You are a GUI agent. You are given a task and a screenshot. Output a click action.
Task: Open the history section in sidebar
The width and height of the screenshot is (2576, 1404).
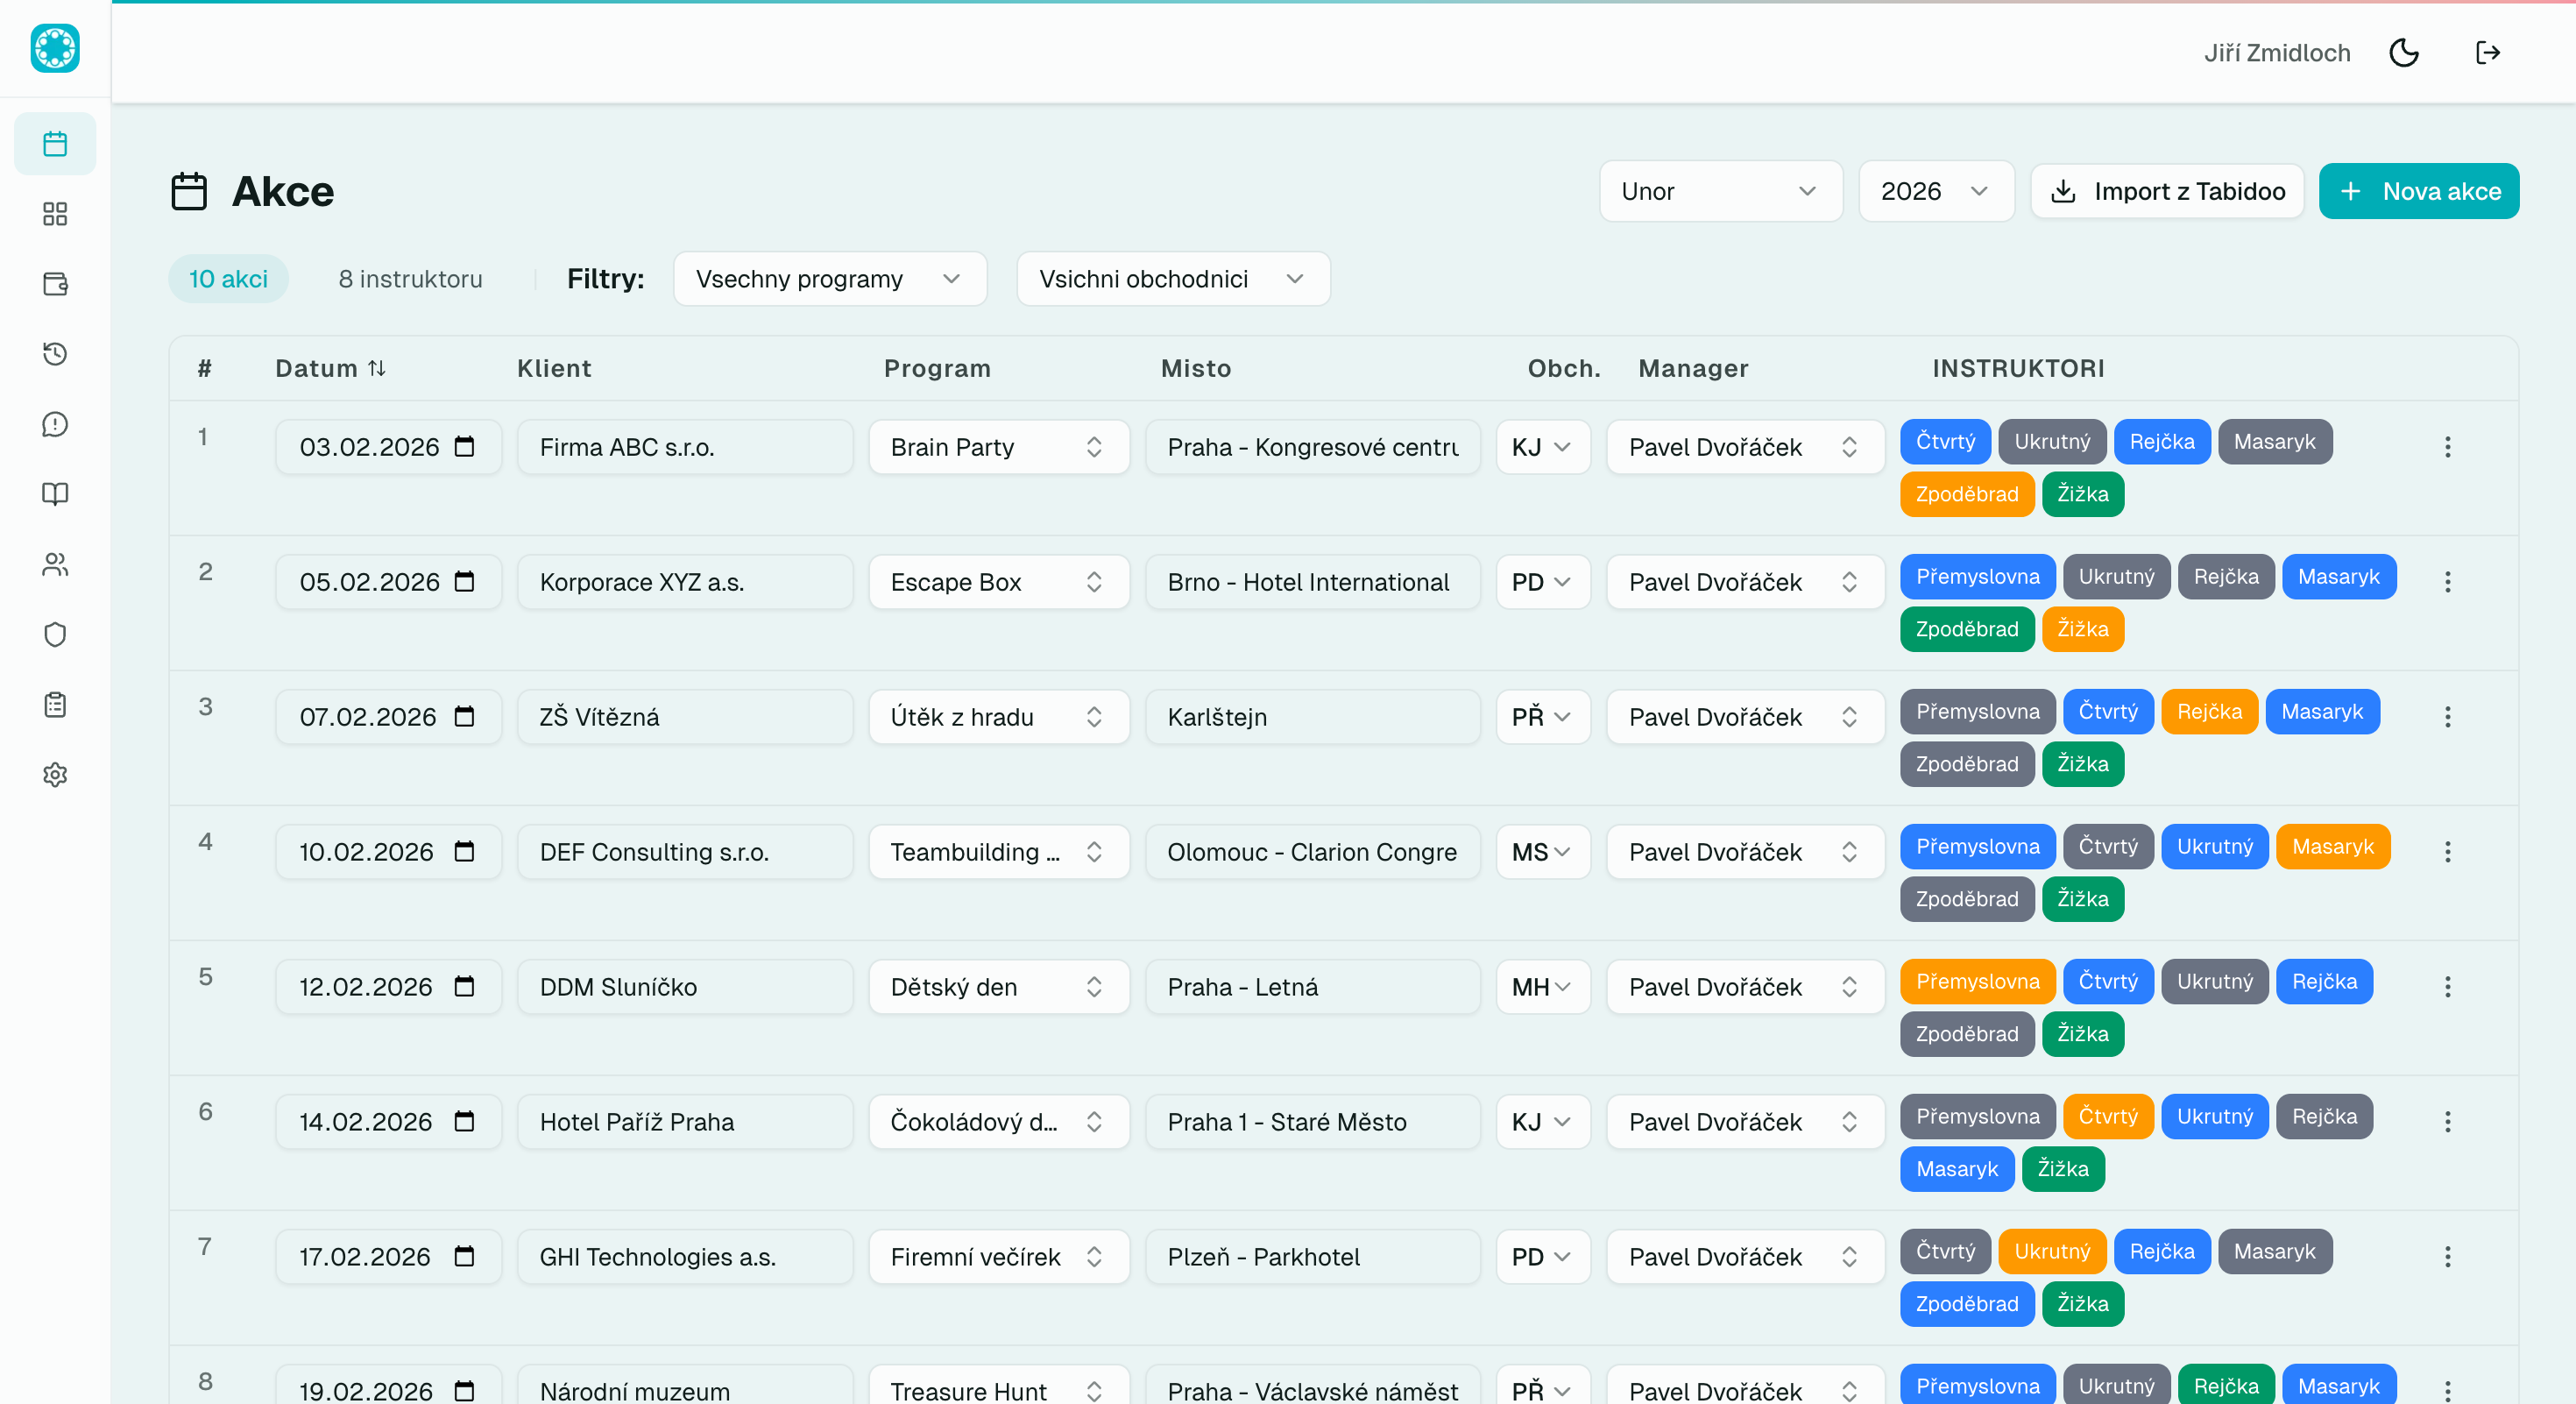[55, 354]
